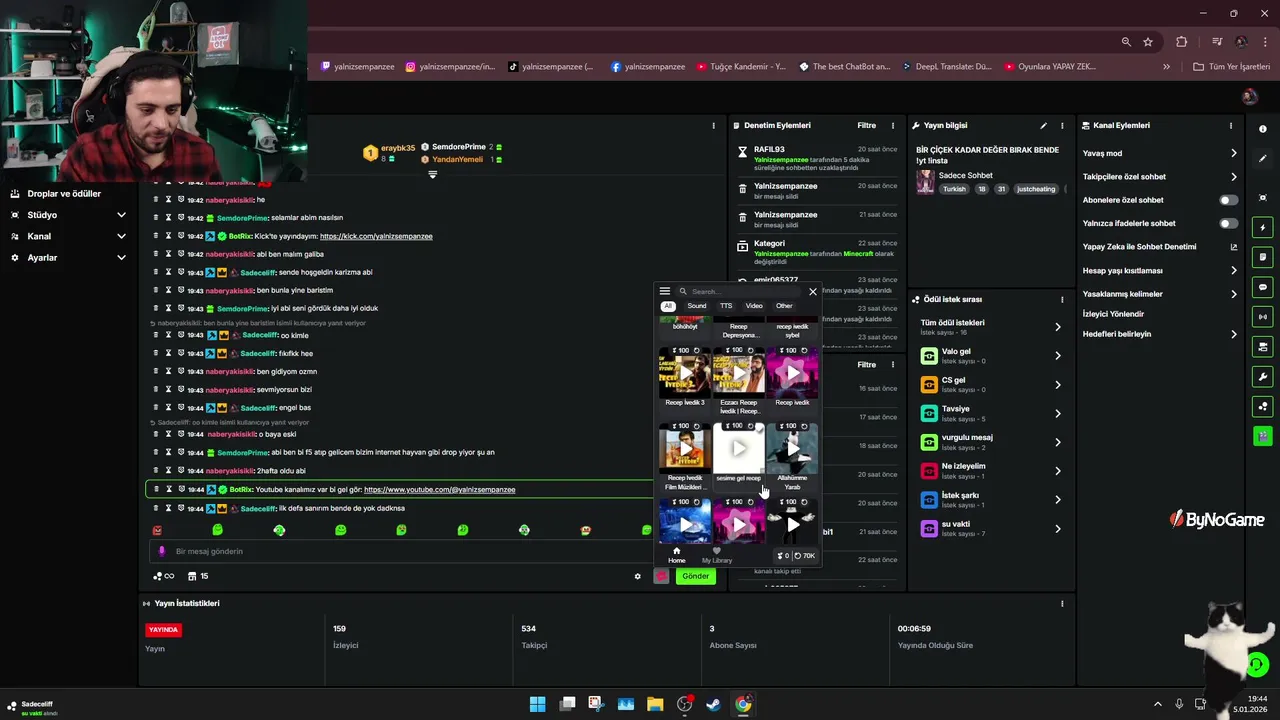Select the Sound filter tab
The width and height of the screenshot is (1280, 720).
coord(697,306)
